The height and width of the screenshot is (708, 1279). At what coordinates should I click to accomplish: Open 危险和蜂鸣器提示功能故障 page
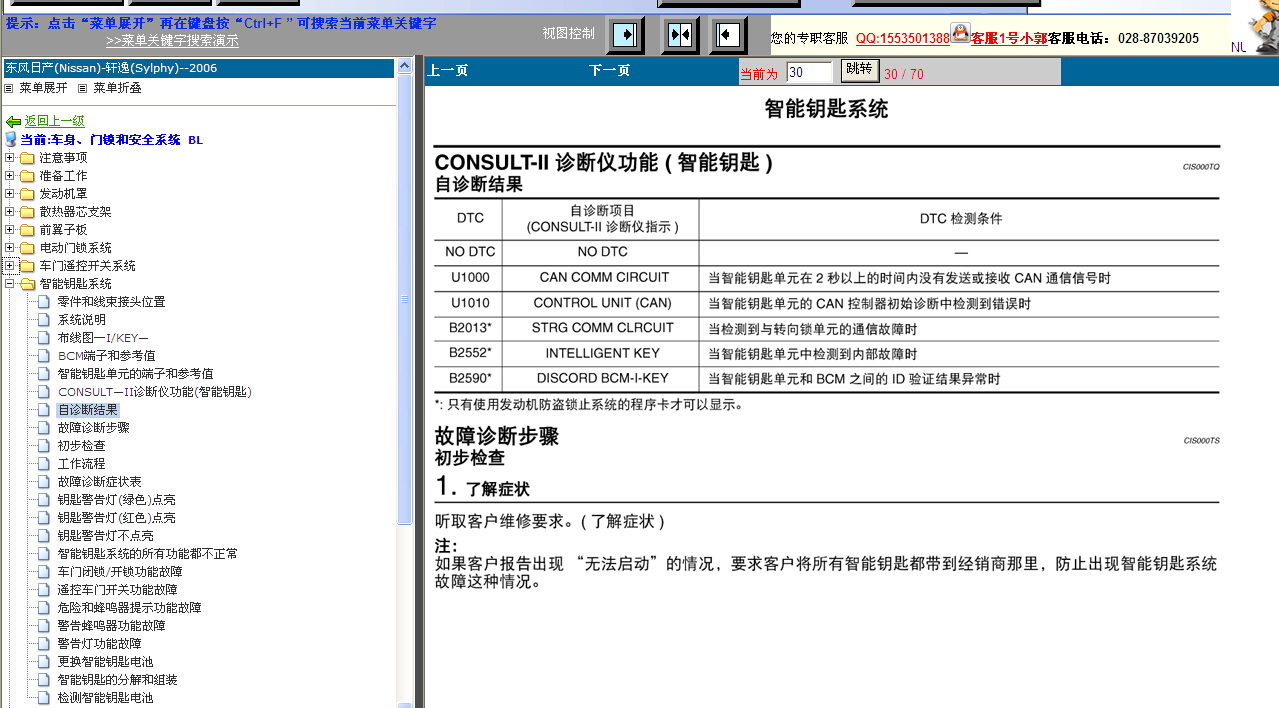(x=129, y=608)
